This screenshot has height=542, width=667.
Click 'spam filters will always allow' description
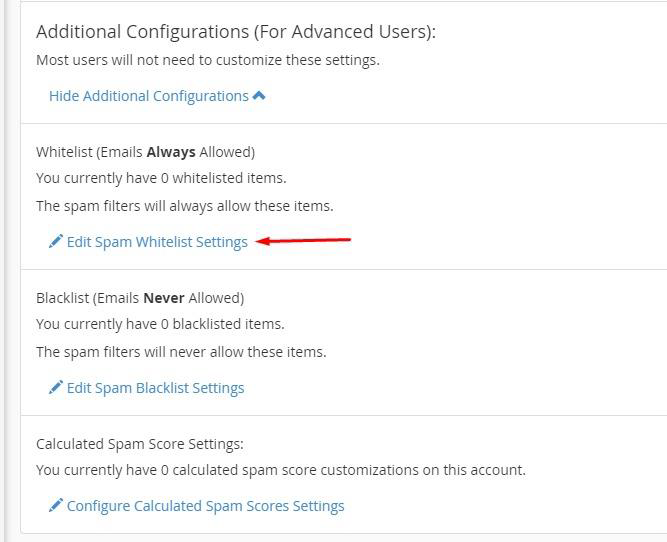[185, 206]
